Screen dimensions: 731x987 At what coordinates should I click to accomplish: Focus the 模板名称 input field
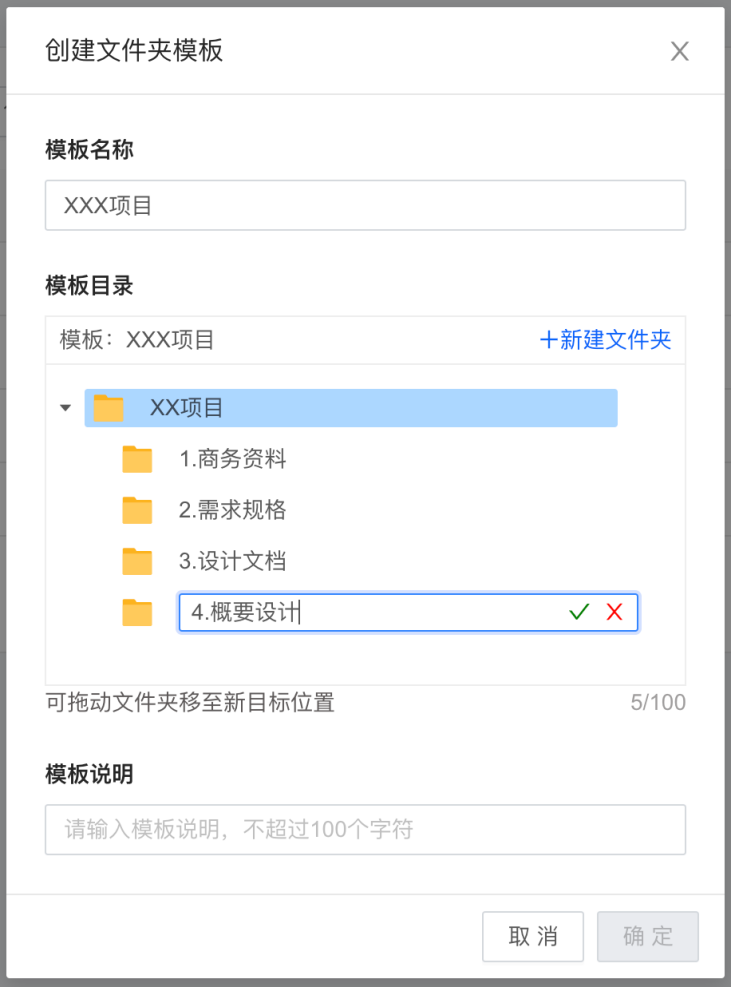(x=365, y=205)
